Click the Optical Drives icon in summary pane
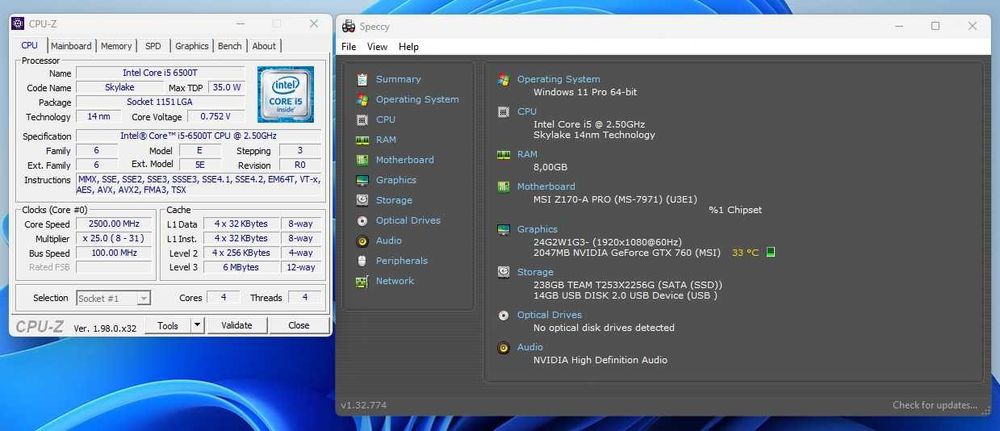 tap(504, 315)
